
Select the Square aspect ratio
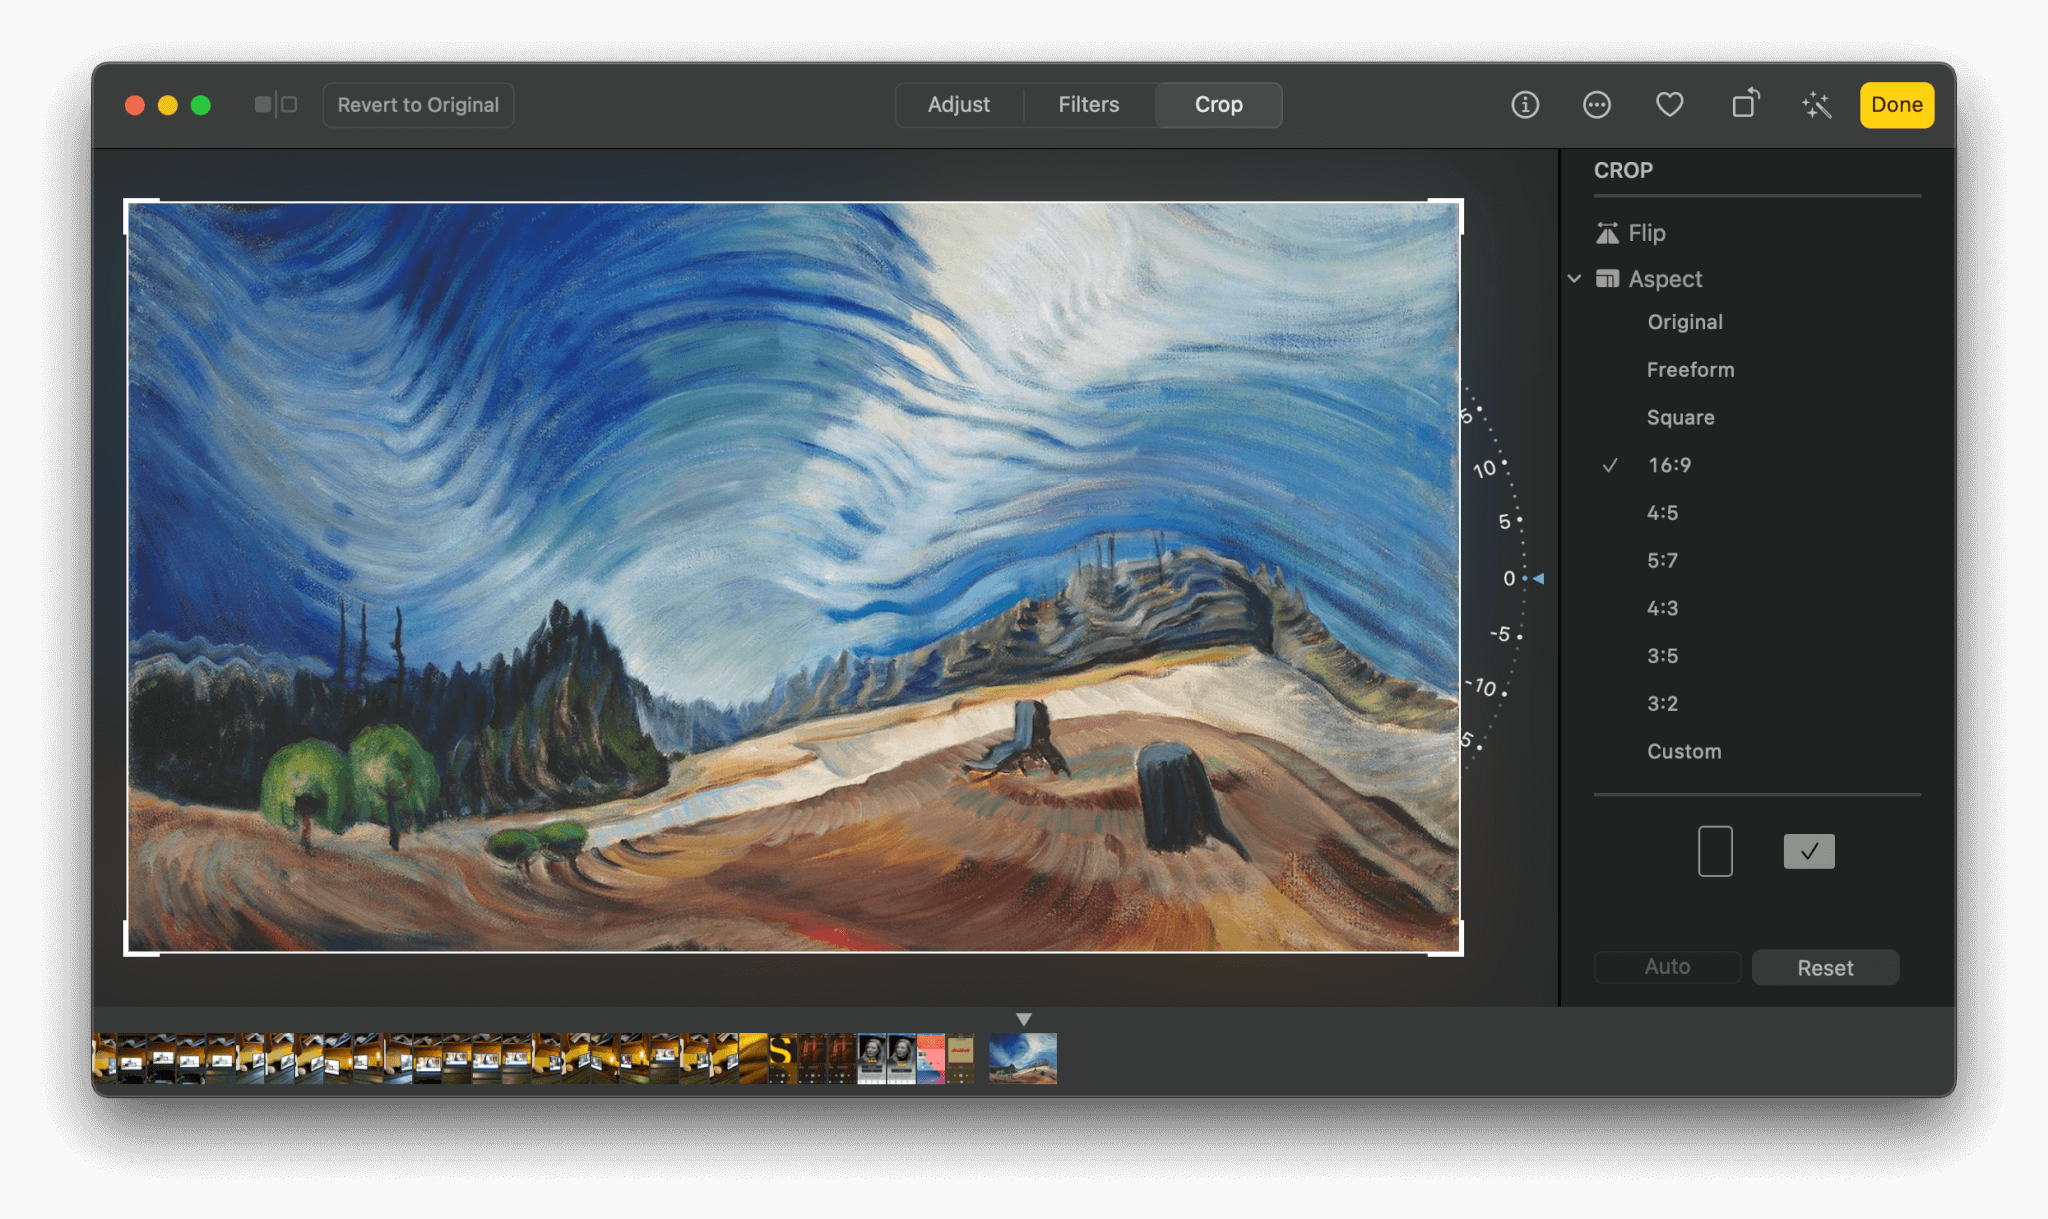[1680, 417]
